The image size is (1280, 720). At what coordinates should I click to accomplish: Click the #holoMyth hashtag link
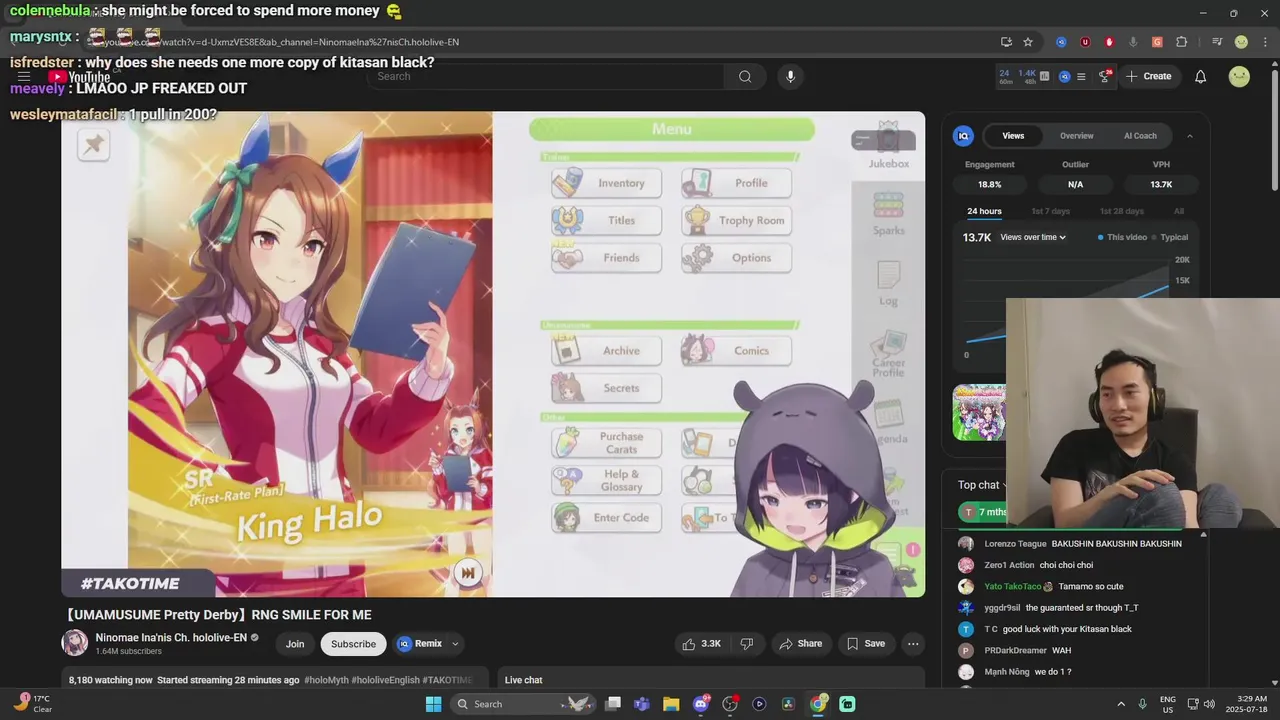[x=326, y=680]
